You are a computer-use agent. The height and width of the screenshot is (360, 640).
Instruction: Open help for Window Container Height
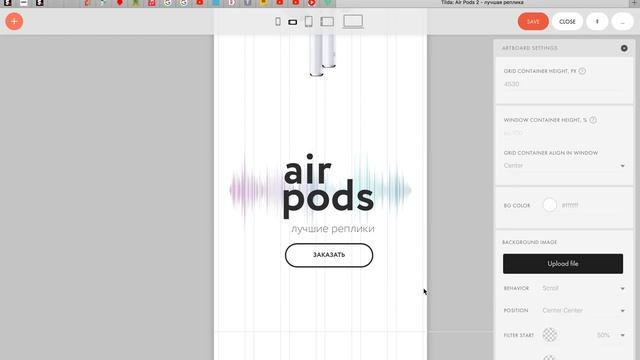click(x=593, y=120)
